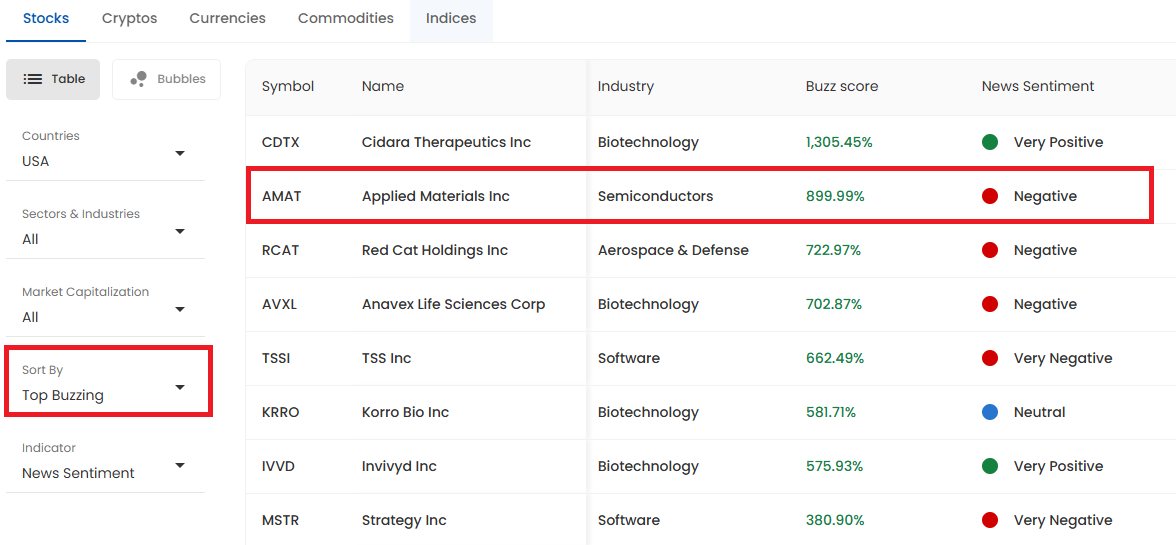The width and height of the screenshot is (1176, 545).
Task: Open the Indices tab
Action: click(x=451, y=19)
